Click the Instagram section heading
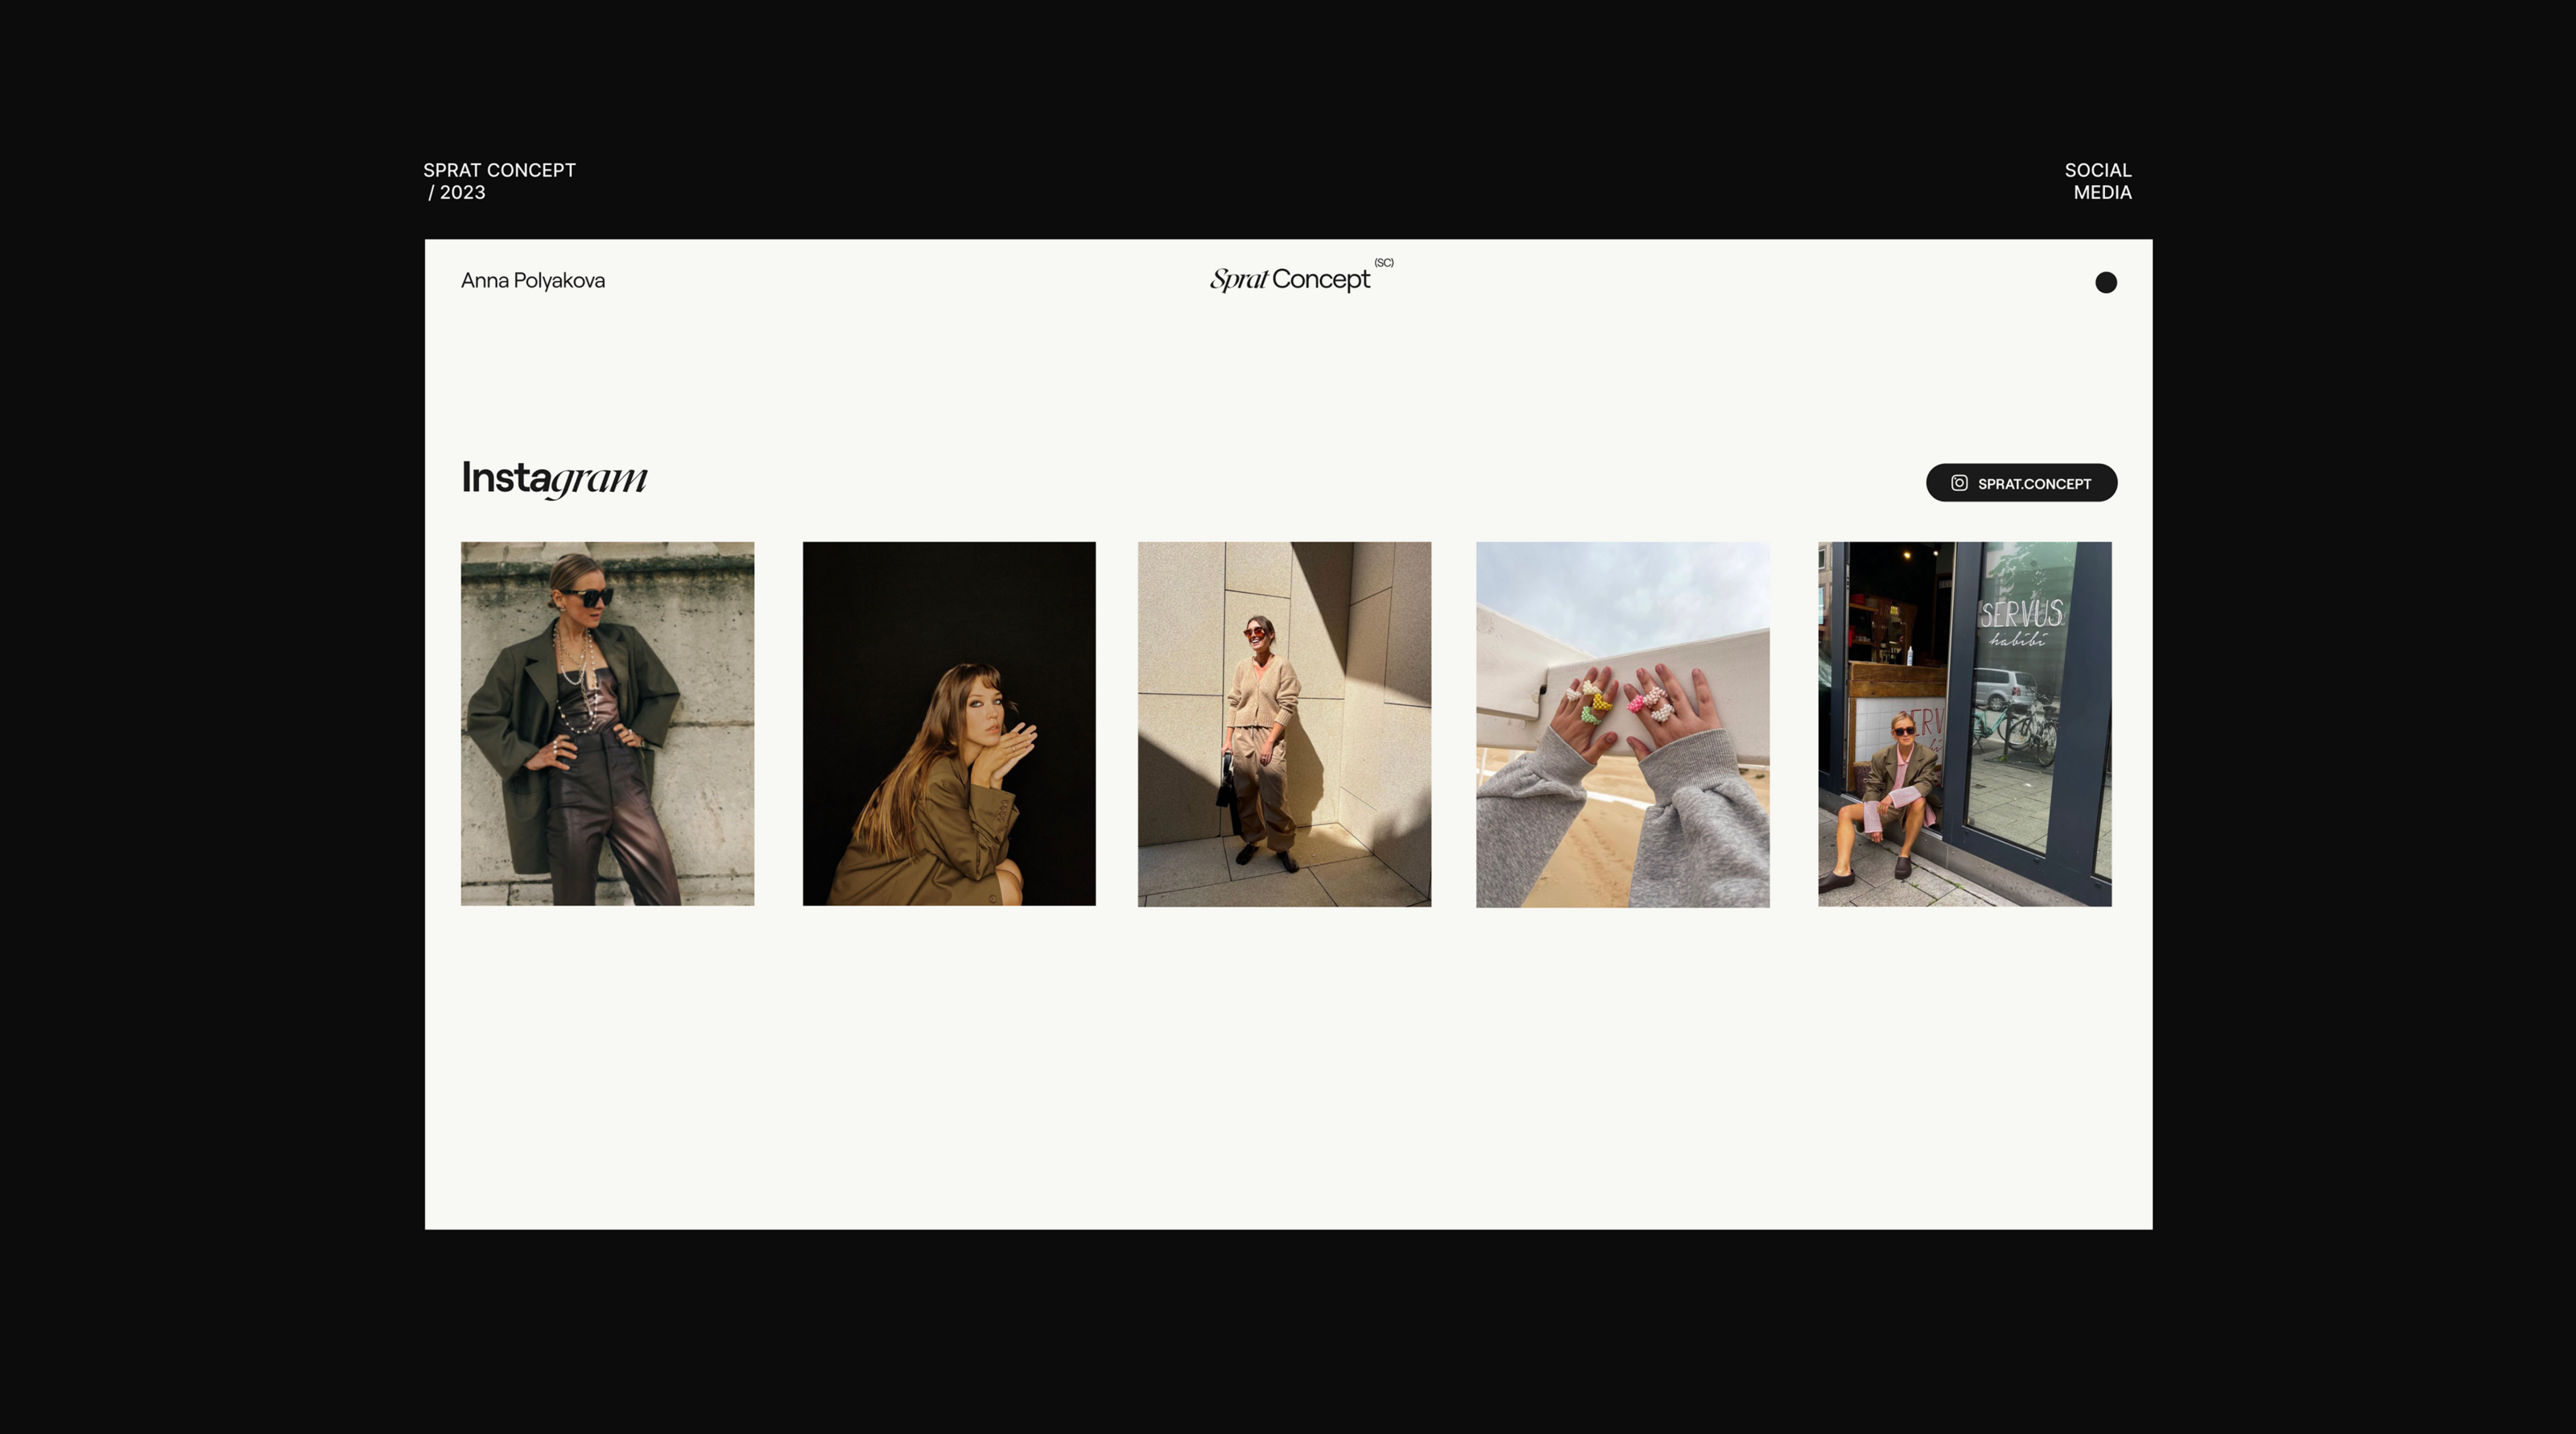Image resolution: width=2576 pixels, height=1434 pixels. pyautogui.click(x=553, y=478)
